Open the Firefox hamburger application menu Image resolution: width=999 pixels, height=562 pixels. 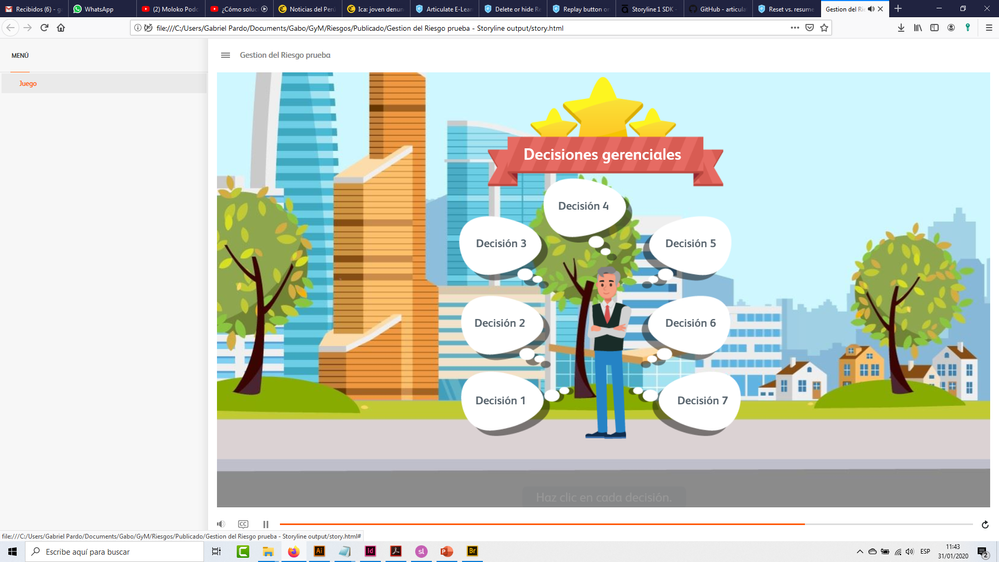[988, 28]
